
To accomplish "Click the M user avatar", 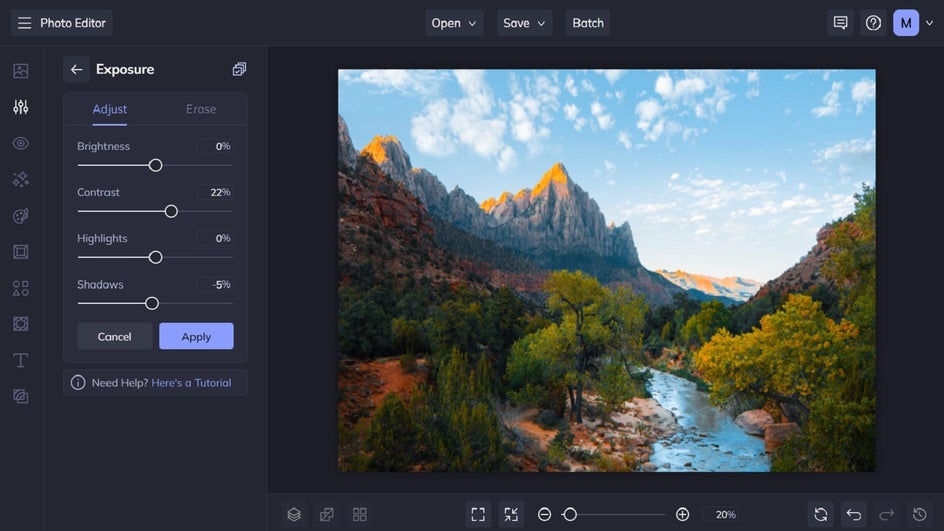I will (905, 23).
